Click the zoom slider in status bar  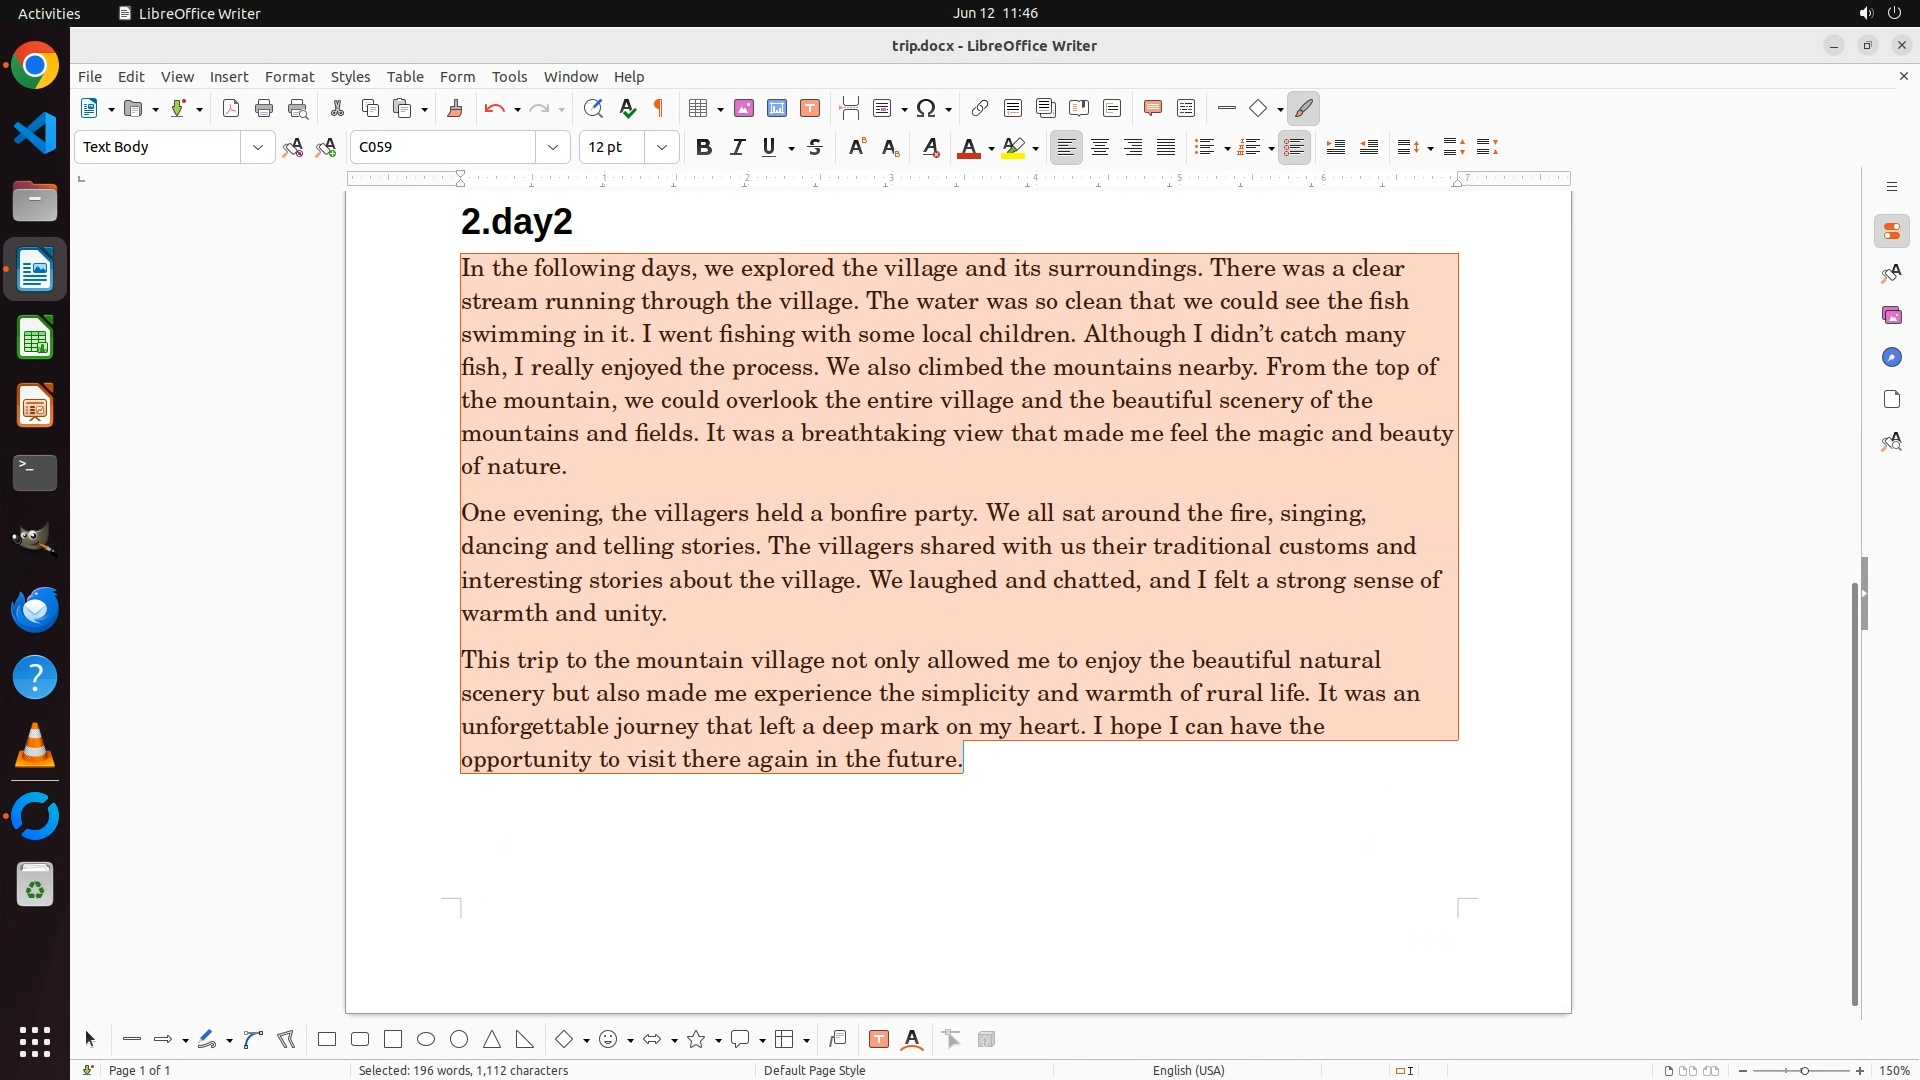1803,1070
